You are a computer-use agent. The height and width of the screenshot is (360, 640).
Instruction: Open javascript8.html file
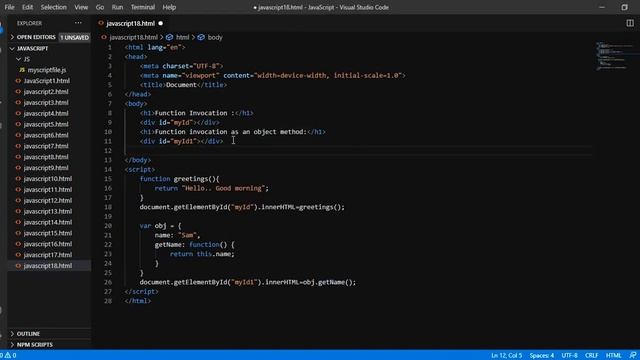point(46,157)
